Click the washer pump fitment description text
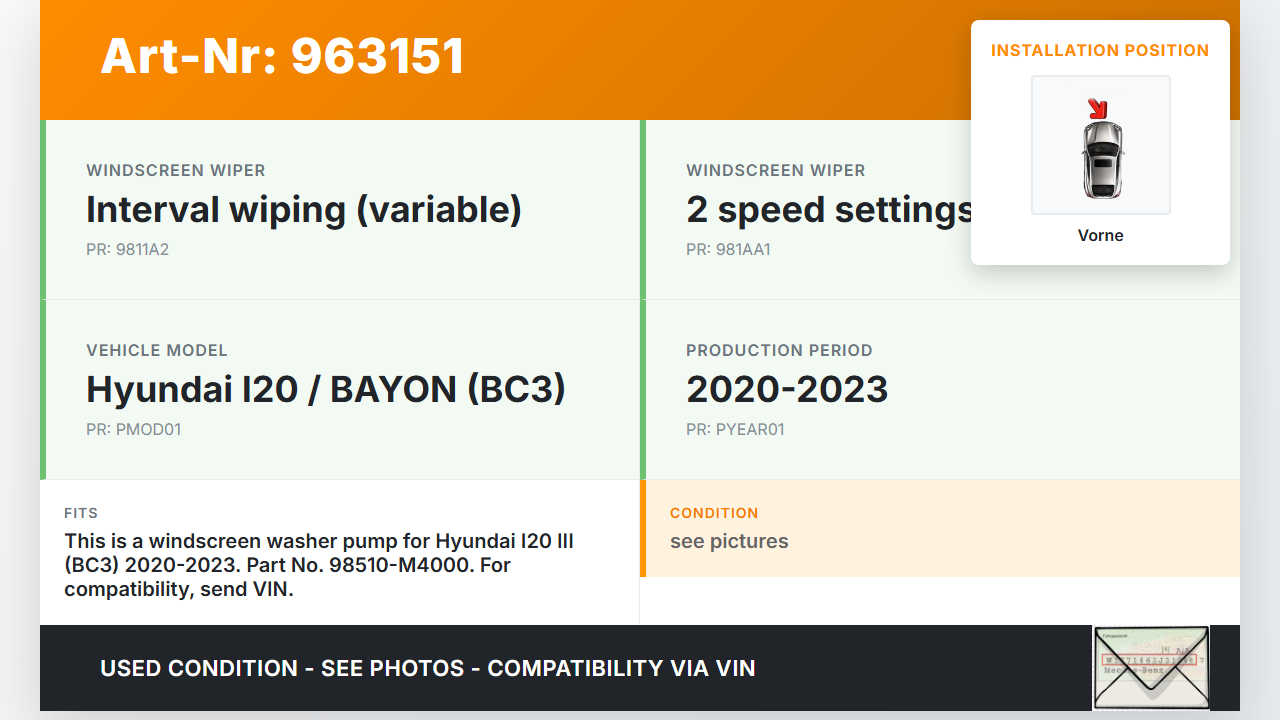Image resolution: width=1280 pixels, height=720 pixels. click(319, 565)
